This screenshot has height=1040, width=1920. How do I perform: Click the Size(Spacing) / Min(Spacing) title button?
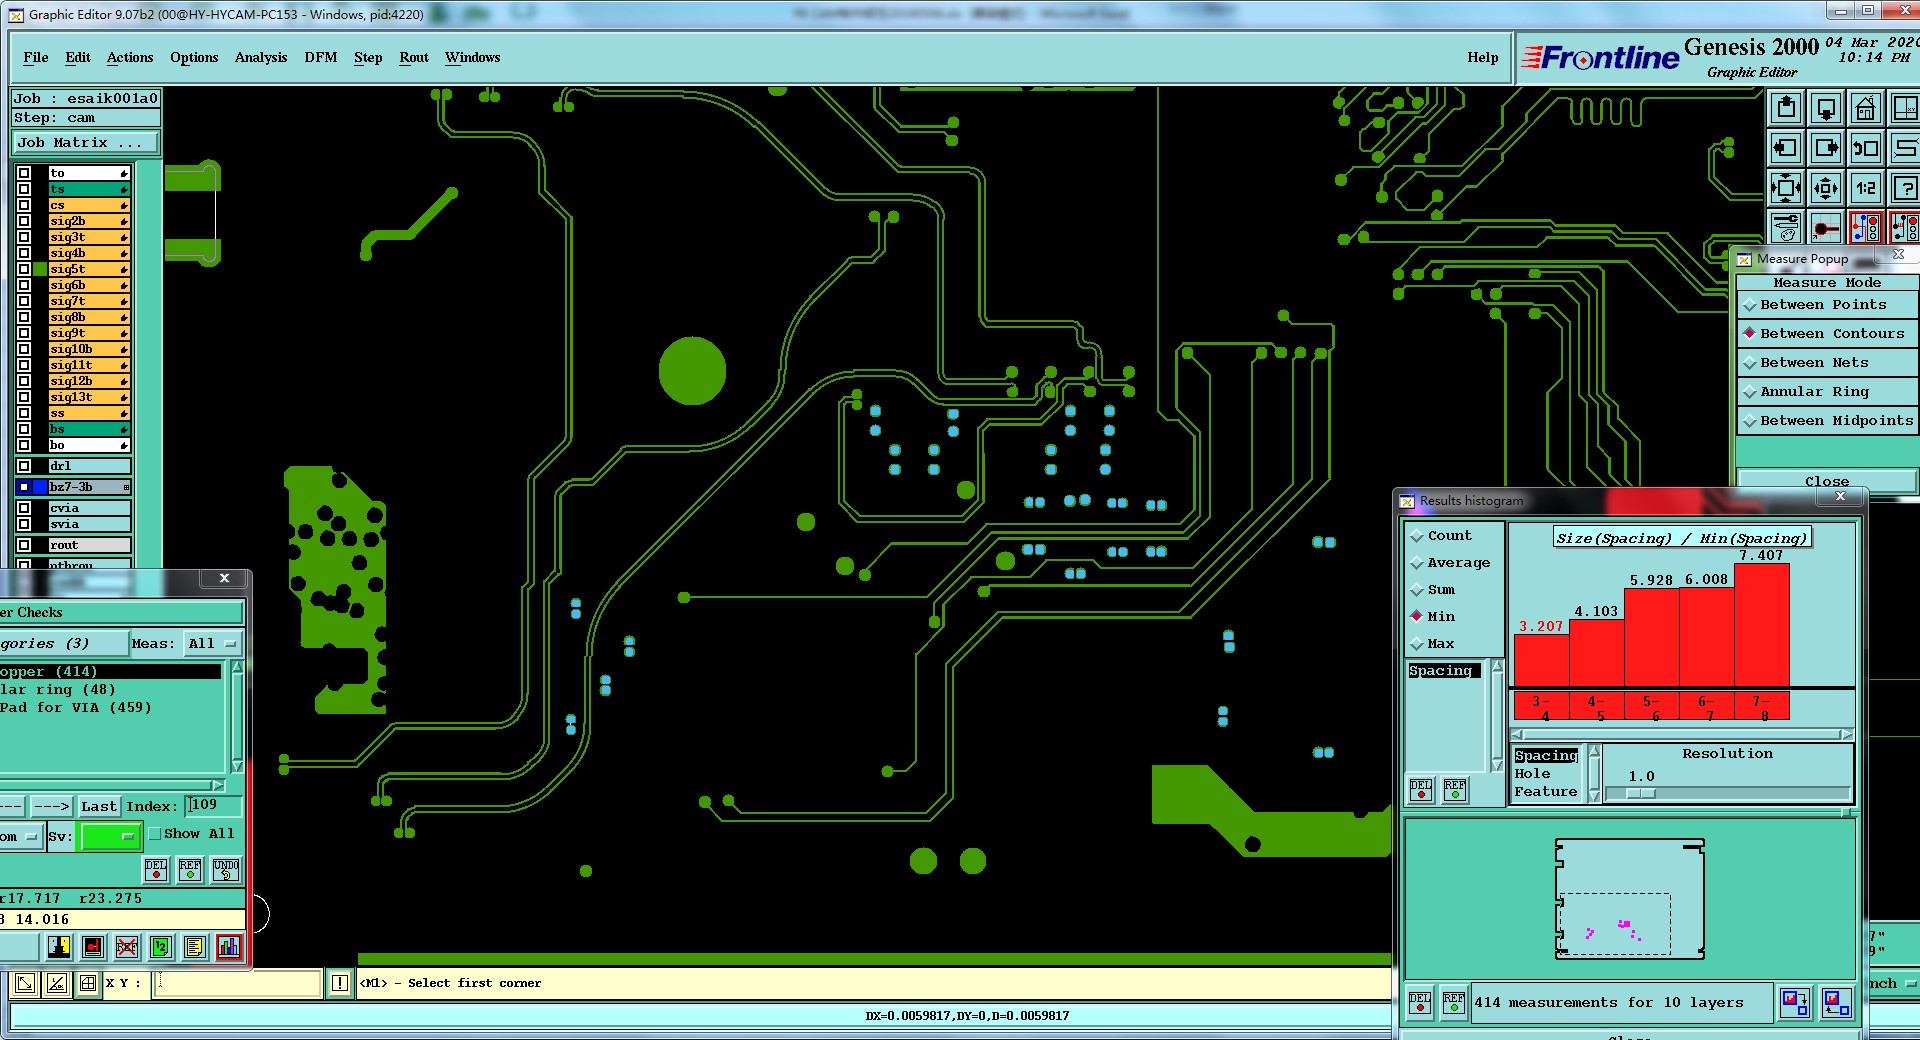tap(1682, 538)
